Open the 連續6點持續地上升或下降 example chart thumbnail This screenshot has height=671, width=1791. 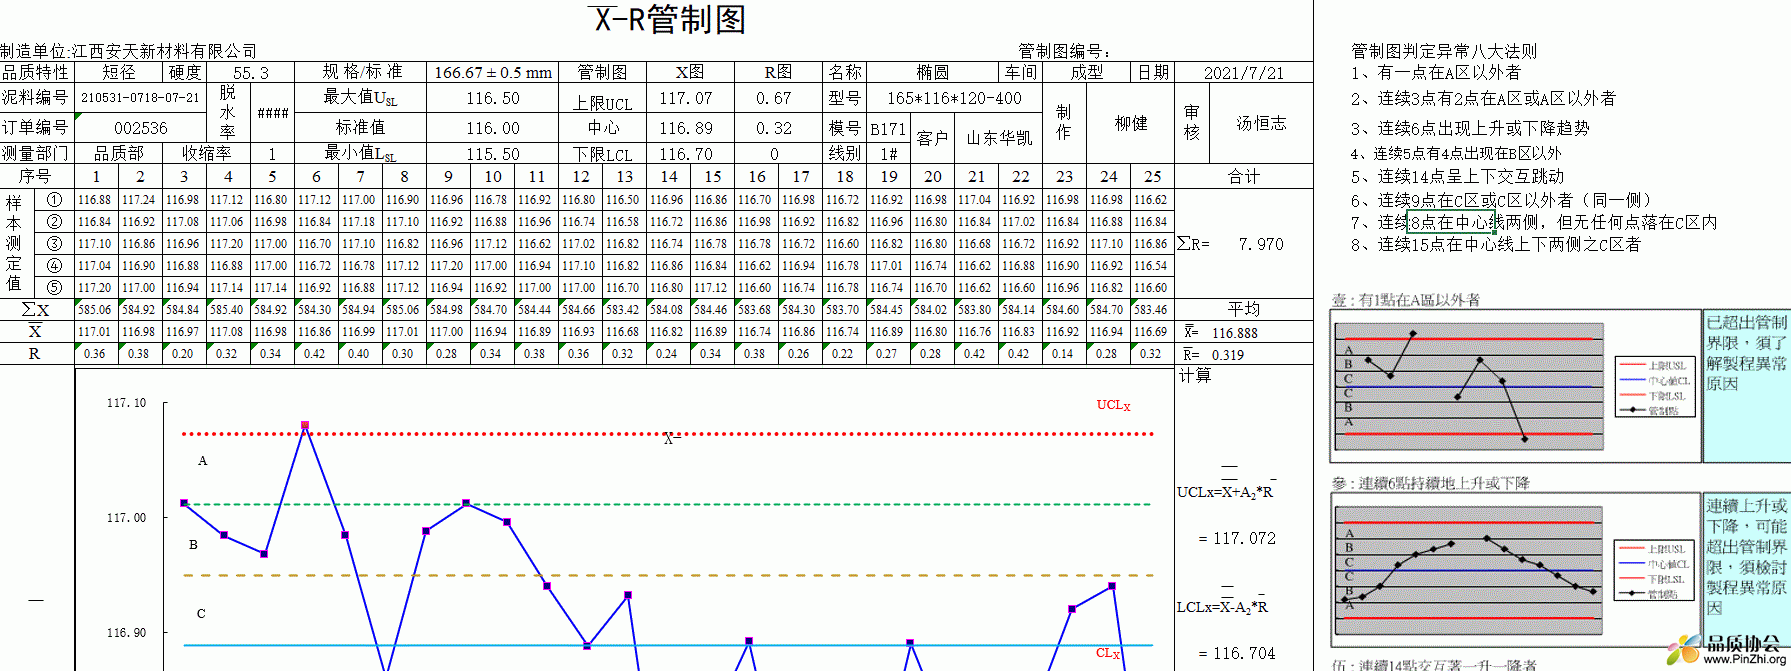tap(1514, 568)
